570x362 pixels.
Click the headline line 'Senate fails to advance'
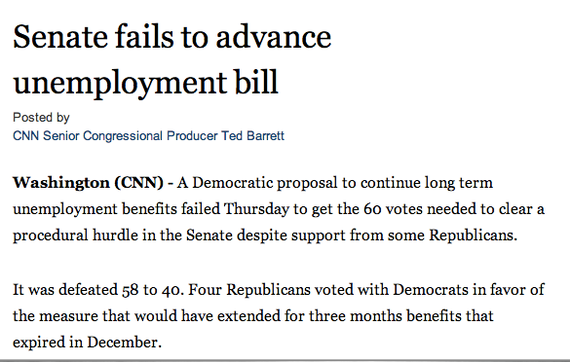pos(172,37)
